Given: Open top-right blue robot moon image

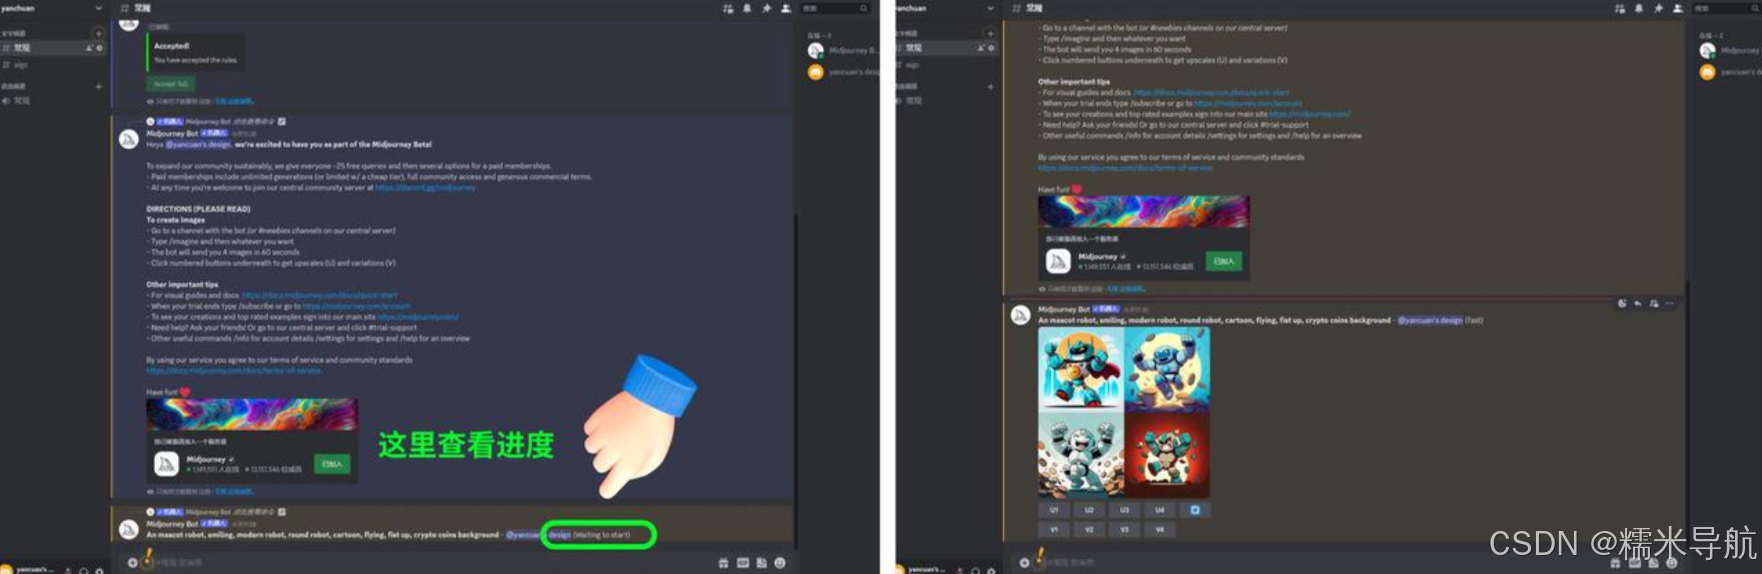Looking at the screenshot, I should (1167, 368).
